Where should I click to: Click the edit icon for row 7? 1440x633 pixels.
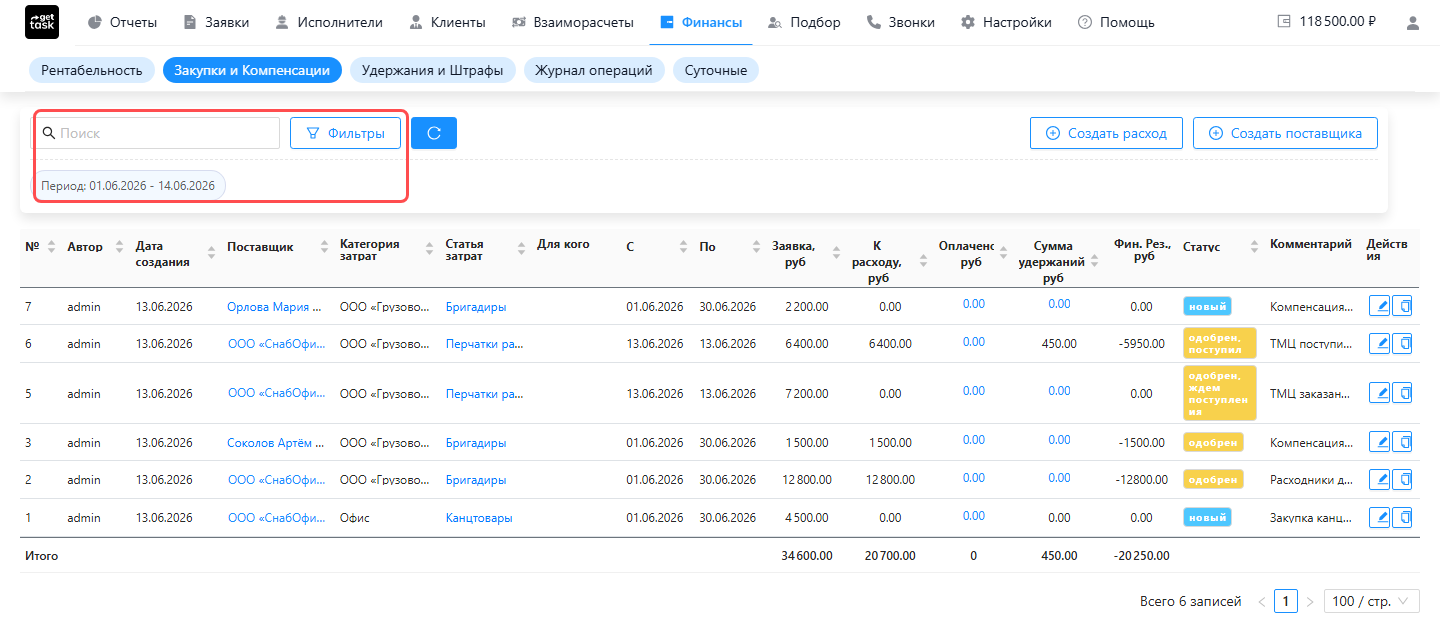[x=1379, y=307]
